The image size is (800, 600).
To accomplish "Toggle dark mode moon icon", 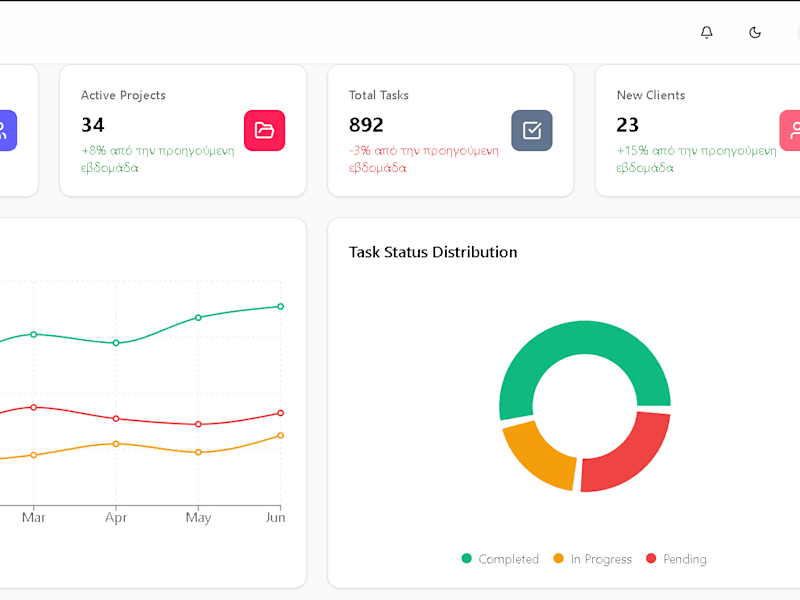I will click(x=755, y=33).
